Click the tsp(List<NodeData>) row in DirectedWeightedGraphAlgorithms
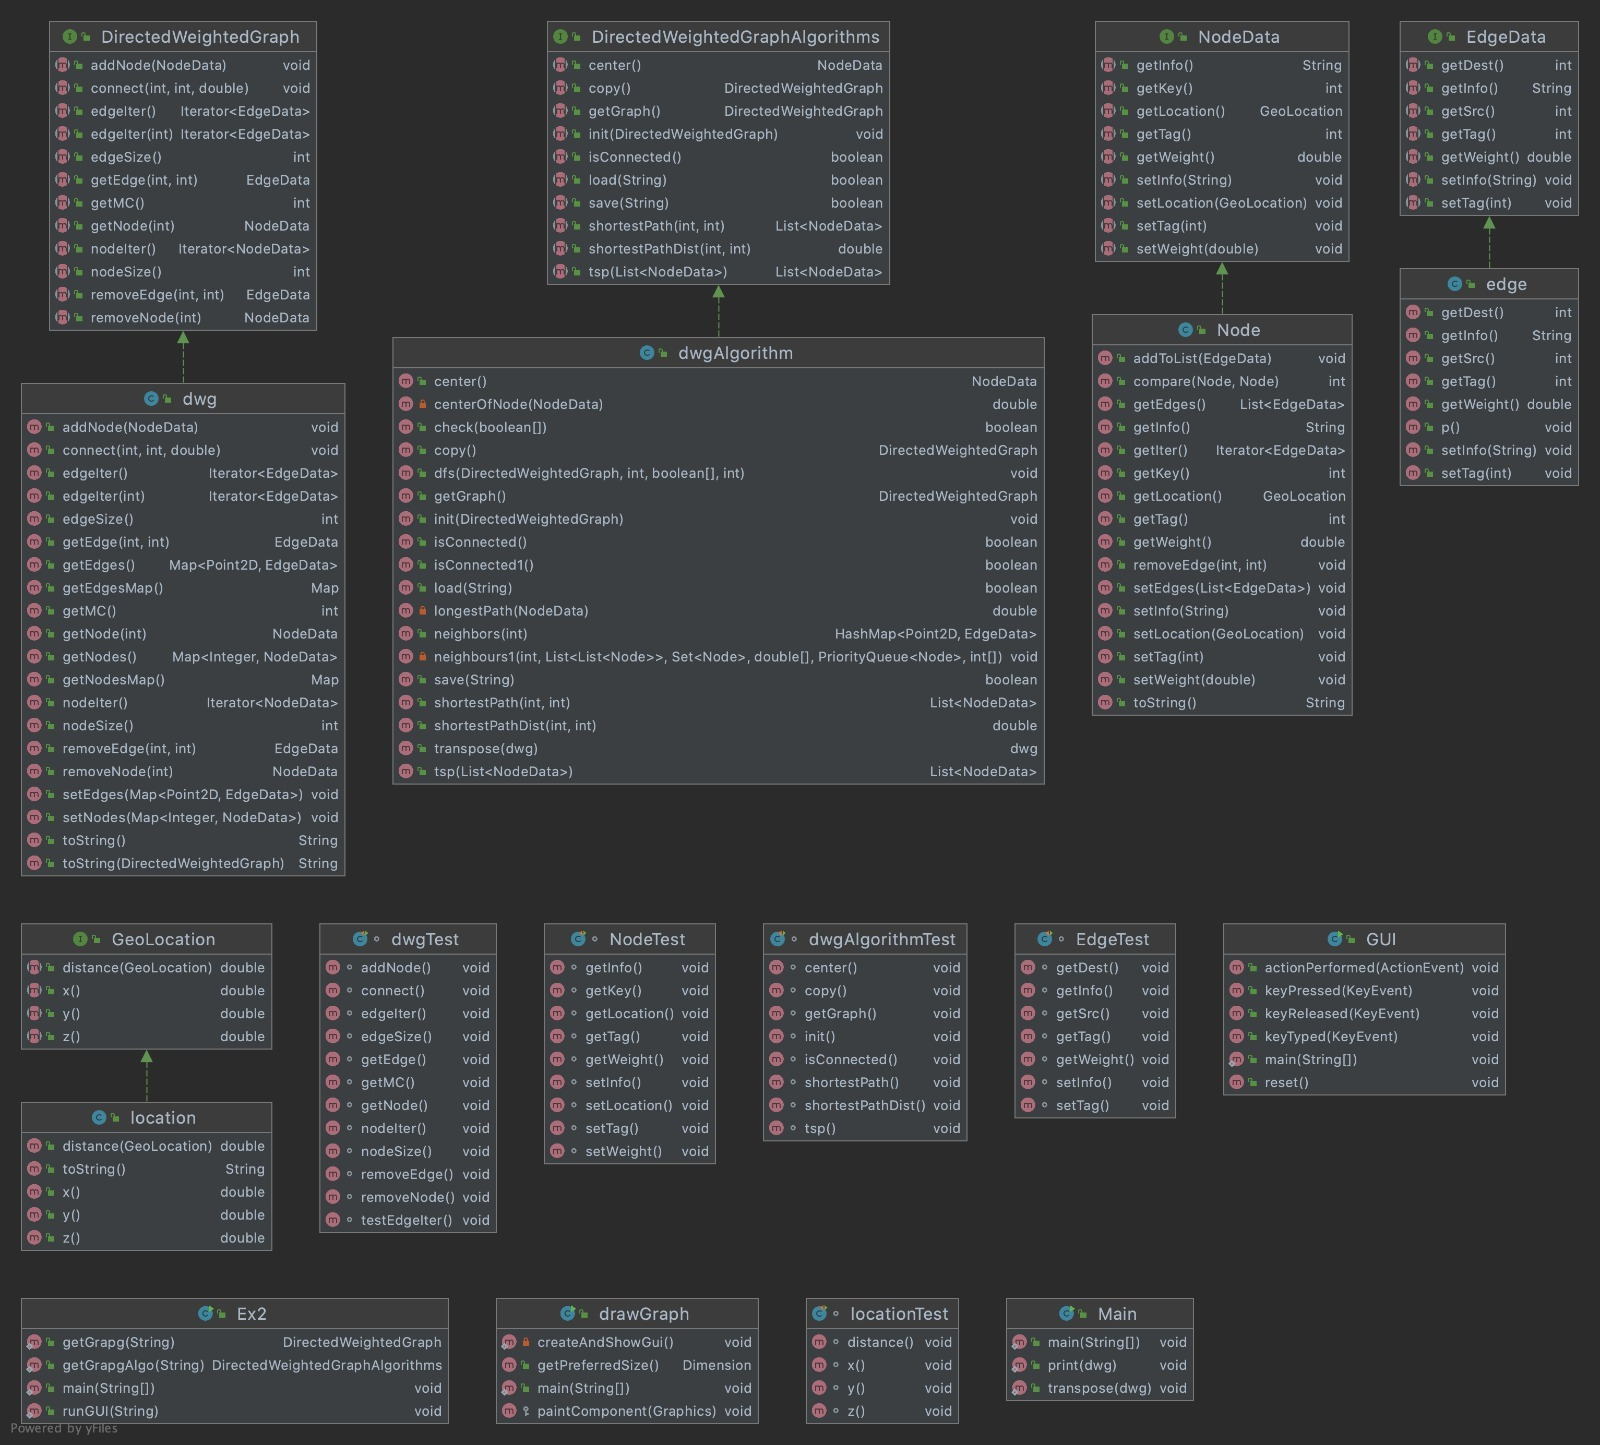This screenshot has height=1445, width=1600. [x=717, y=271]
